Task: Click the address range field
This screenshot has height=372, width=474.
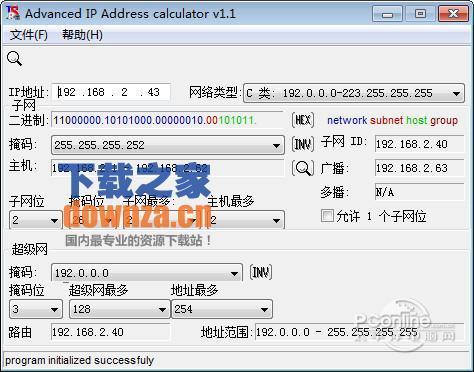Action: click(360, 332)
